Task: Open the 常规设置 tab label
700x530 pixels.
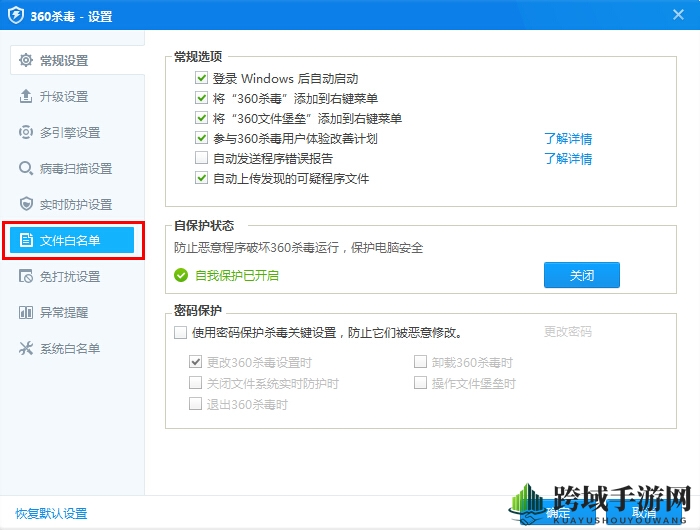Action: (x=64, y=60)
